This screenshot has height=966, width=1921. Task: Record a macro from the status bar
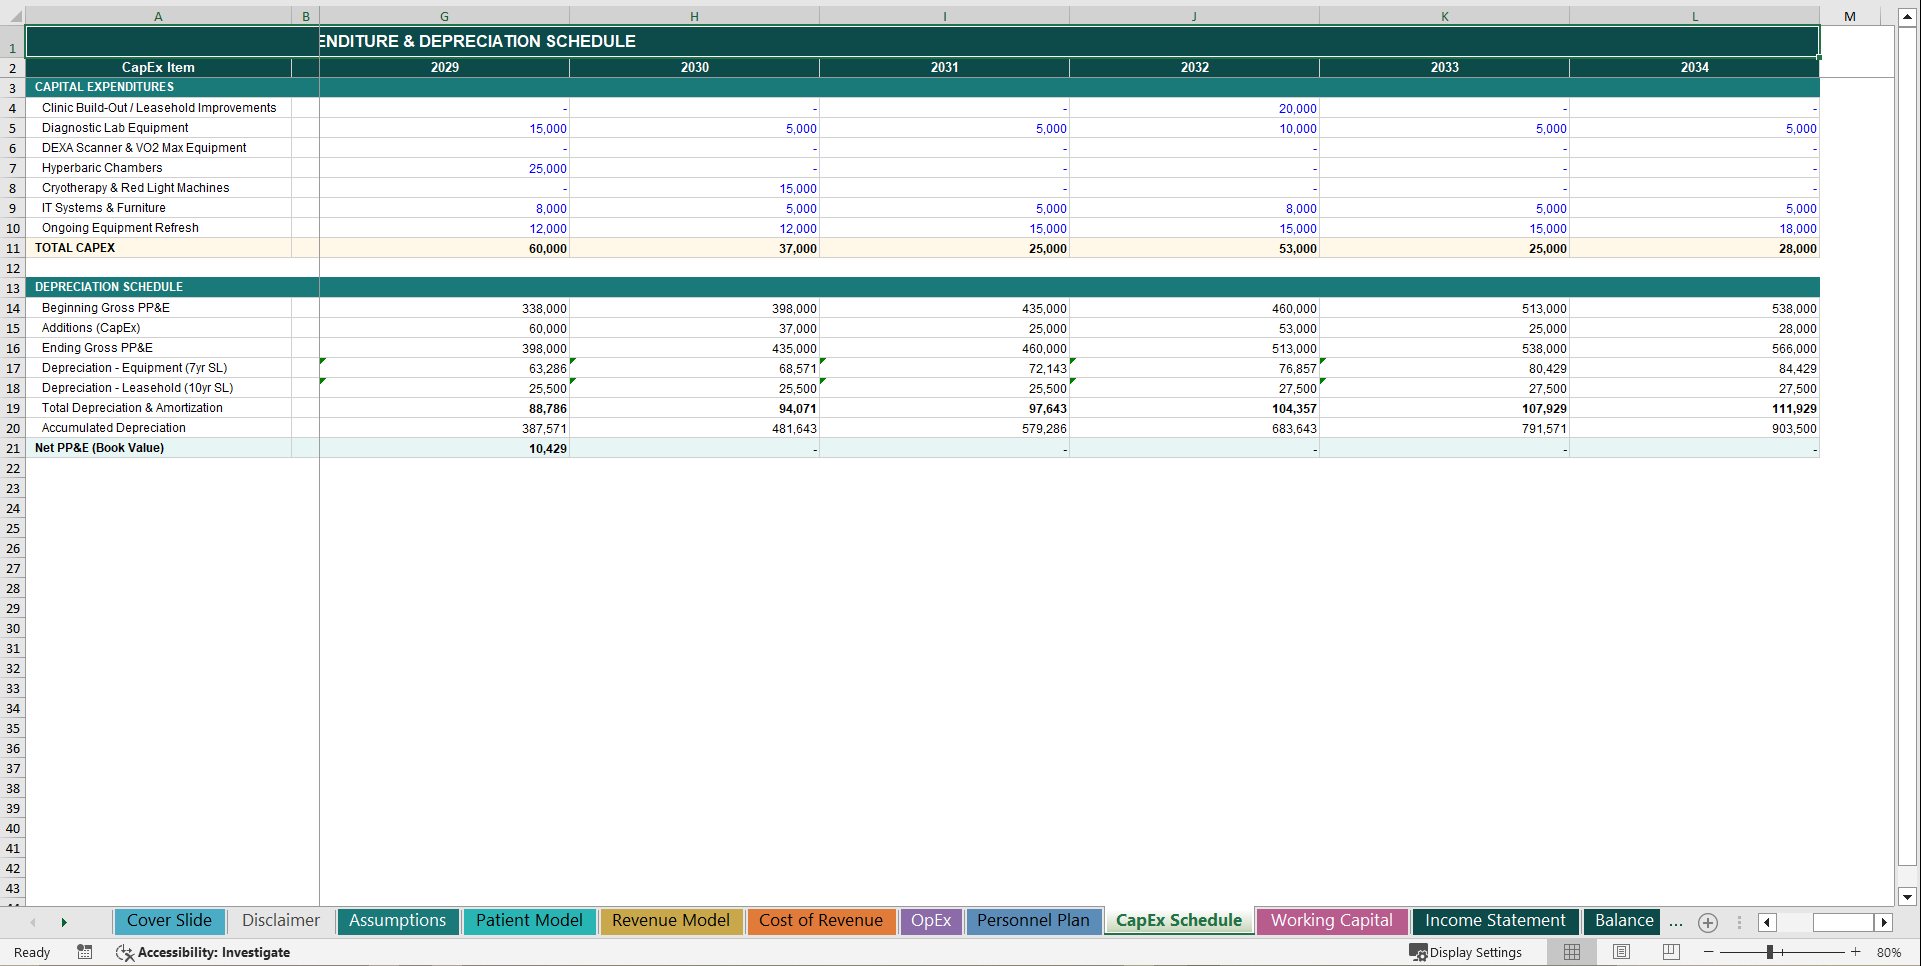[x=85, y=952]
